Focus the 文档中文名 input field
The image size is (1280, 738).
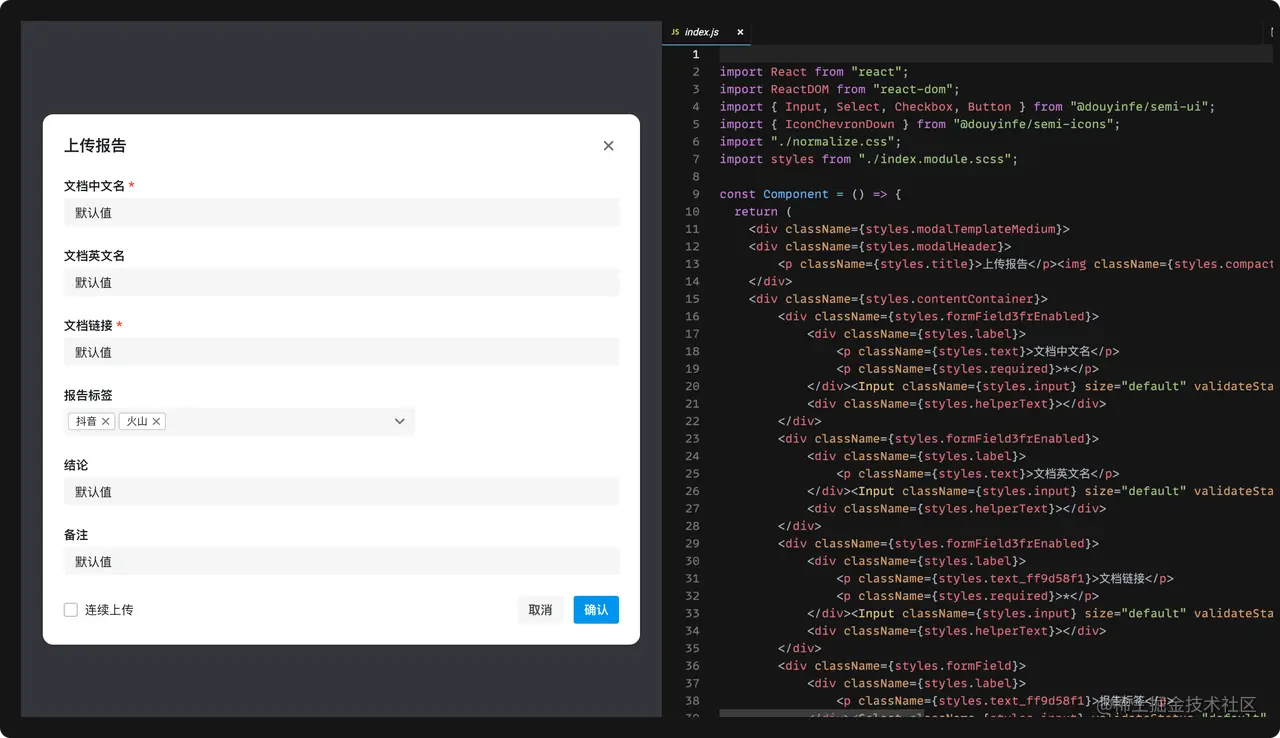pos(341,213)
